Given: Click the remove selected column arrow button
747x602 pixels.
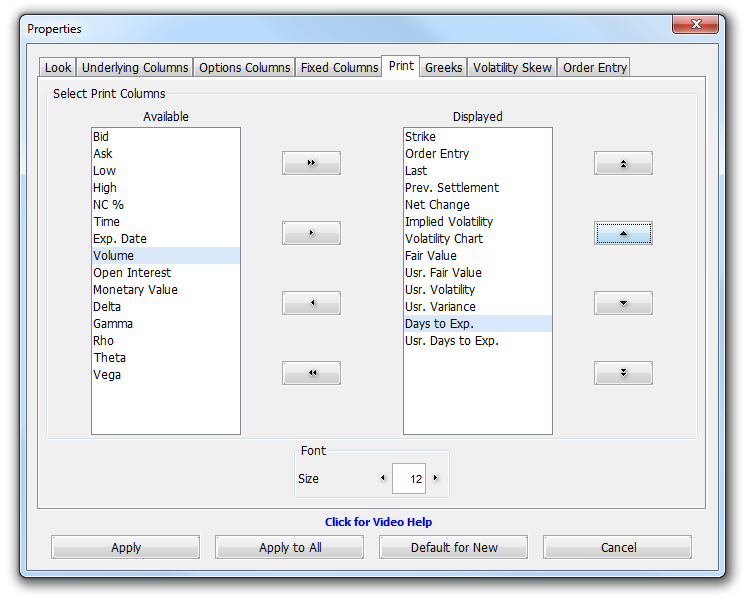Looking at the screenshot, I should tap(311, 303).
